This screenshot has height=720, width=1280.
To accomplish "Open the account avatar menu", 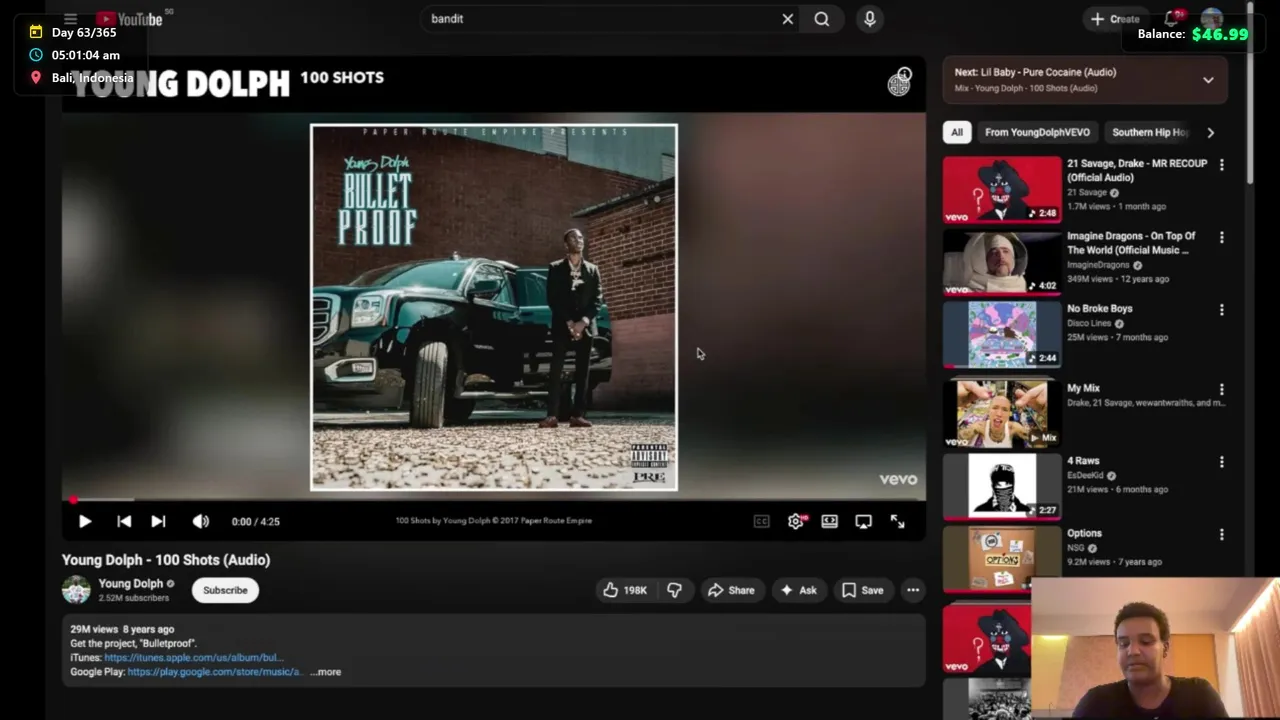I will 1212,18.
